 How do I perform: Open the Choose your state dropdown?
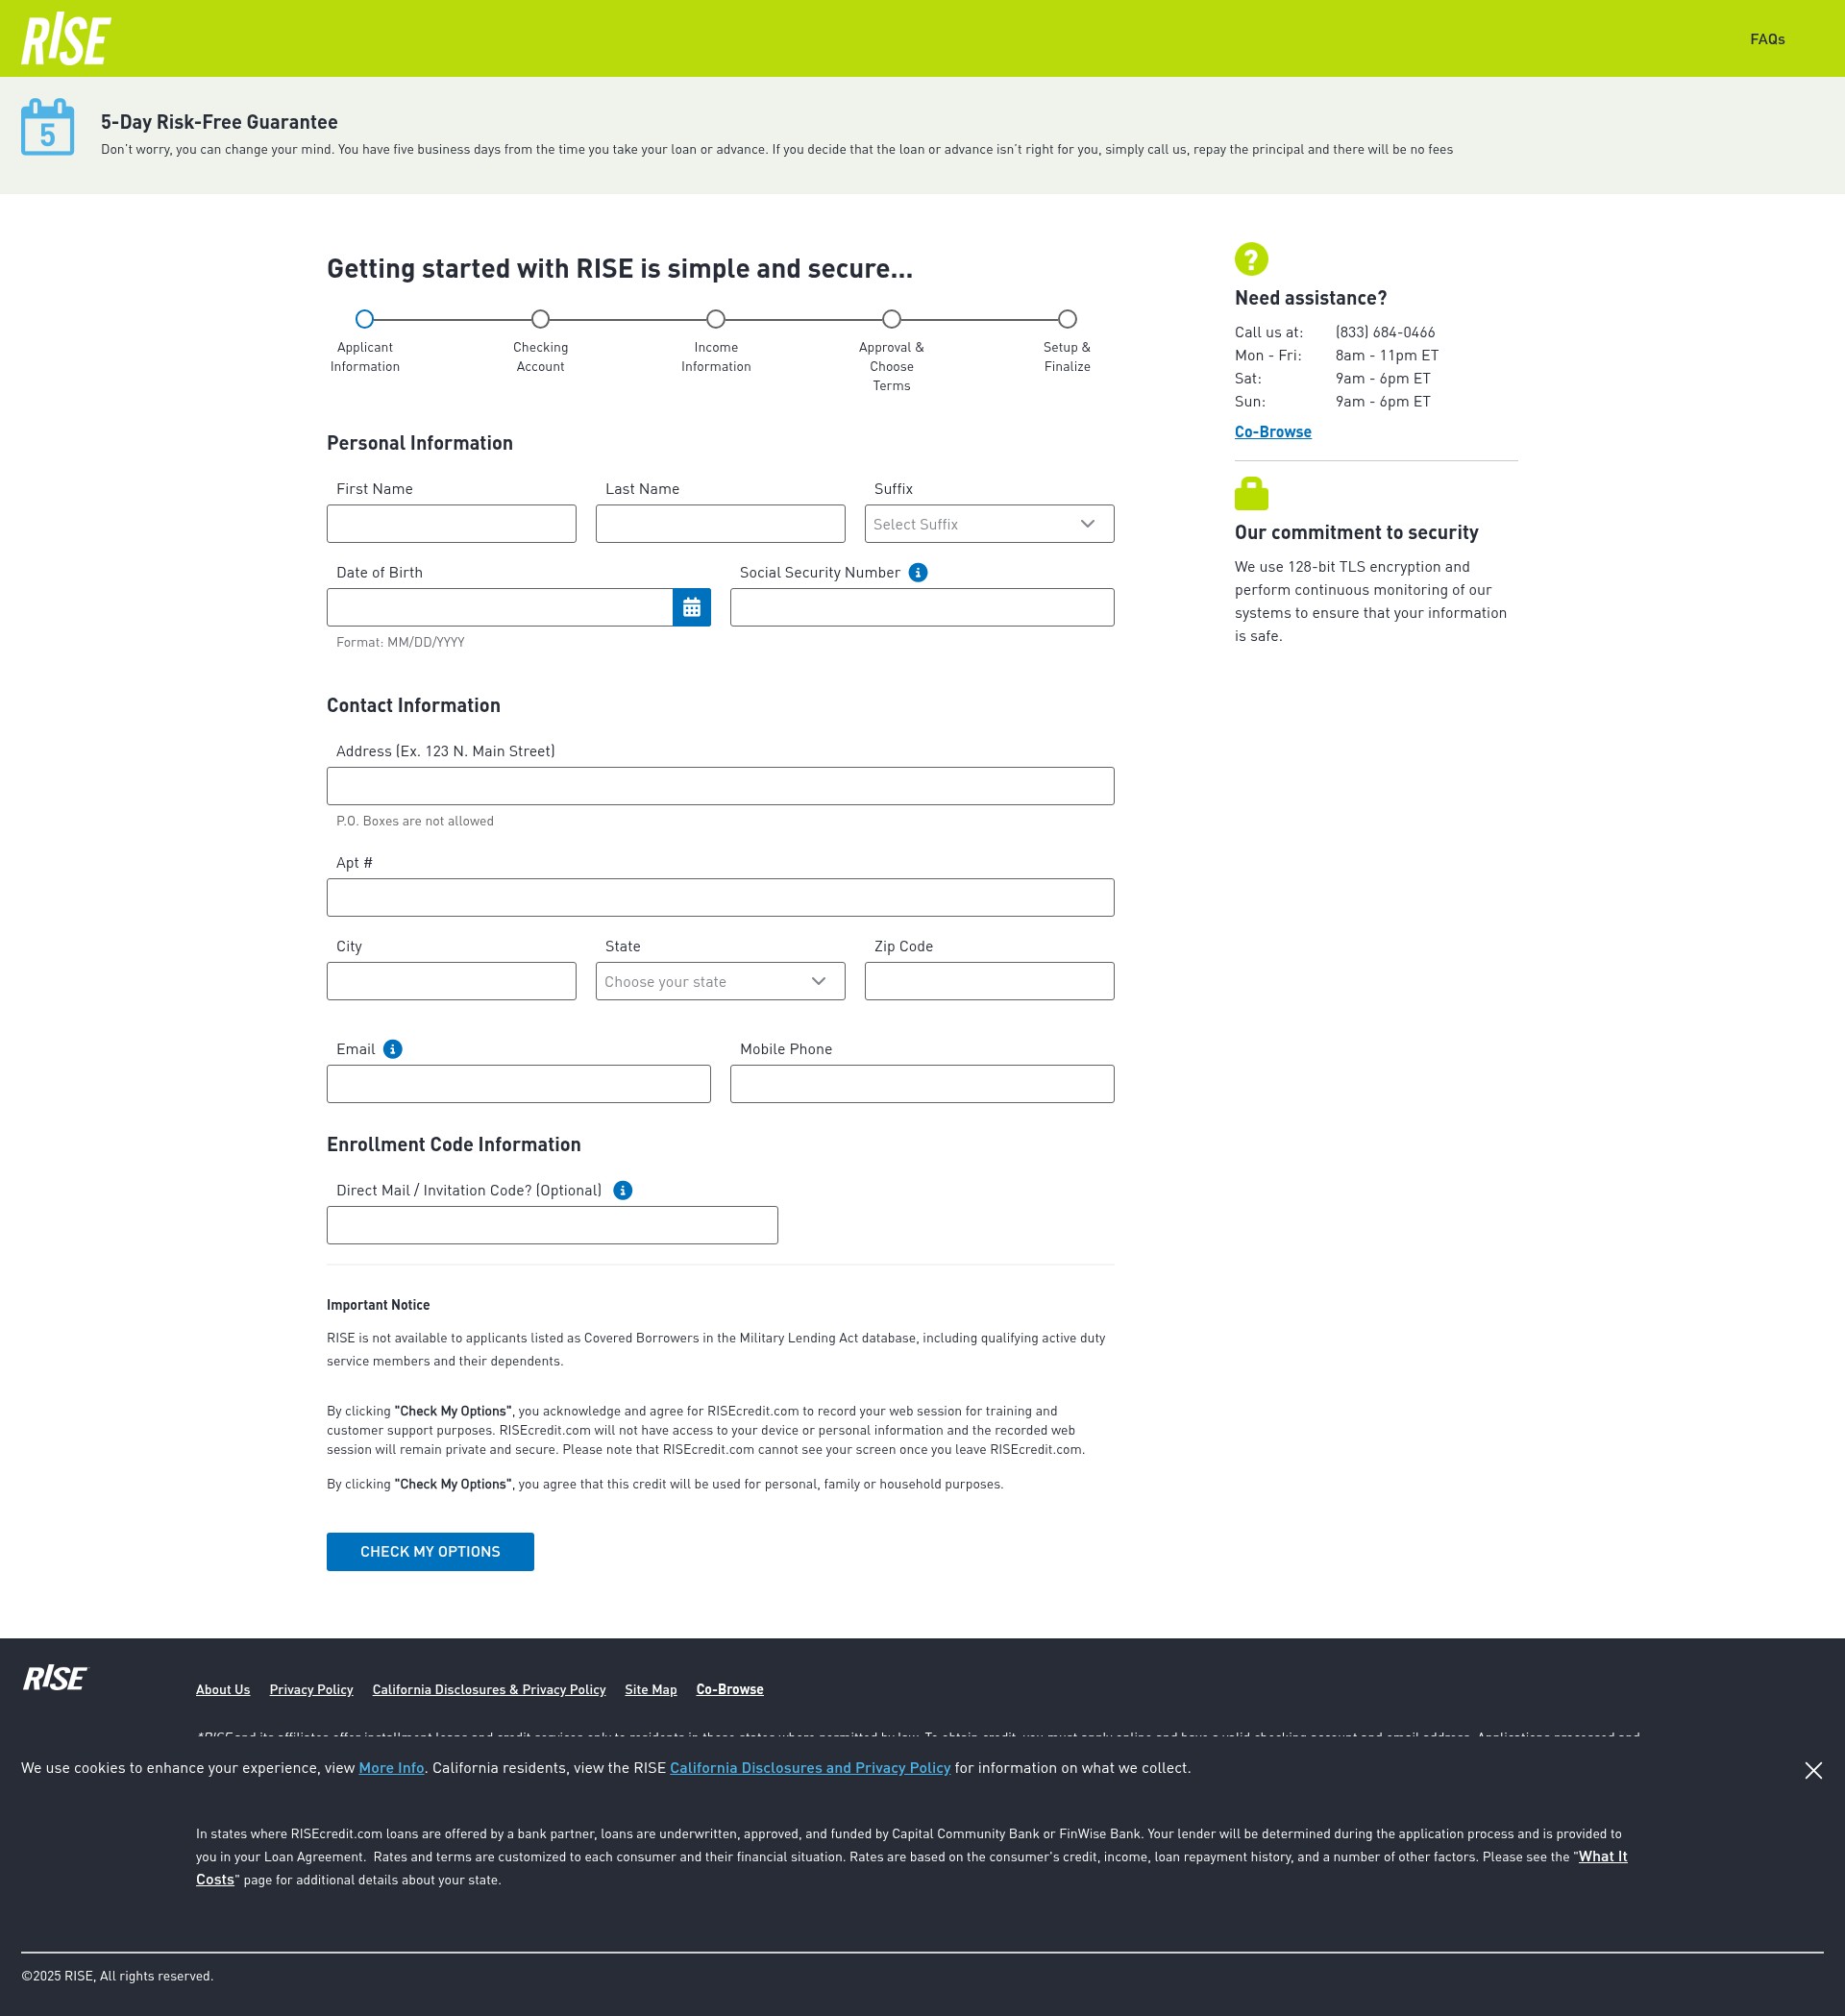click(x=720, y=982)
